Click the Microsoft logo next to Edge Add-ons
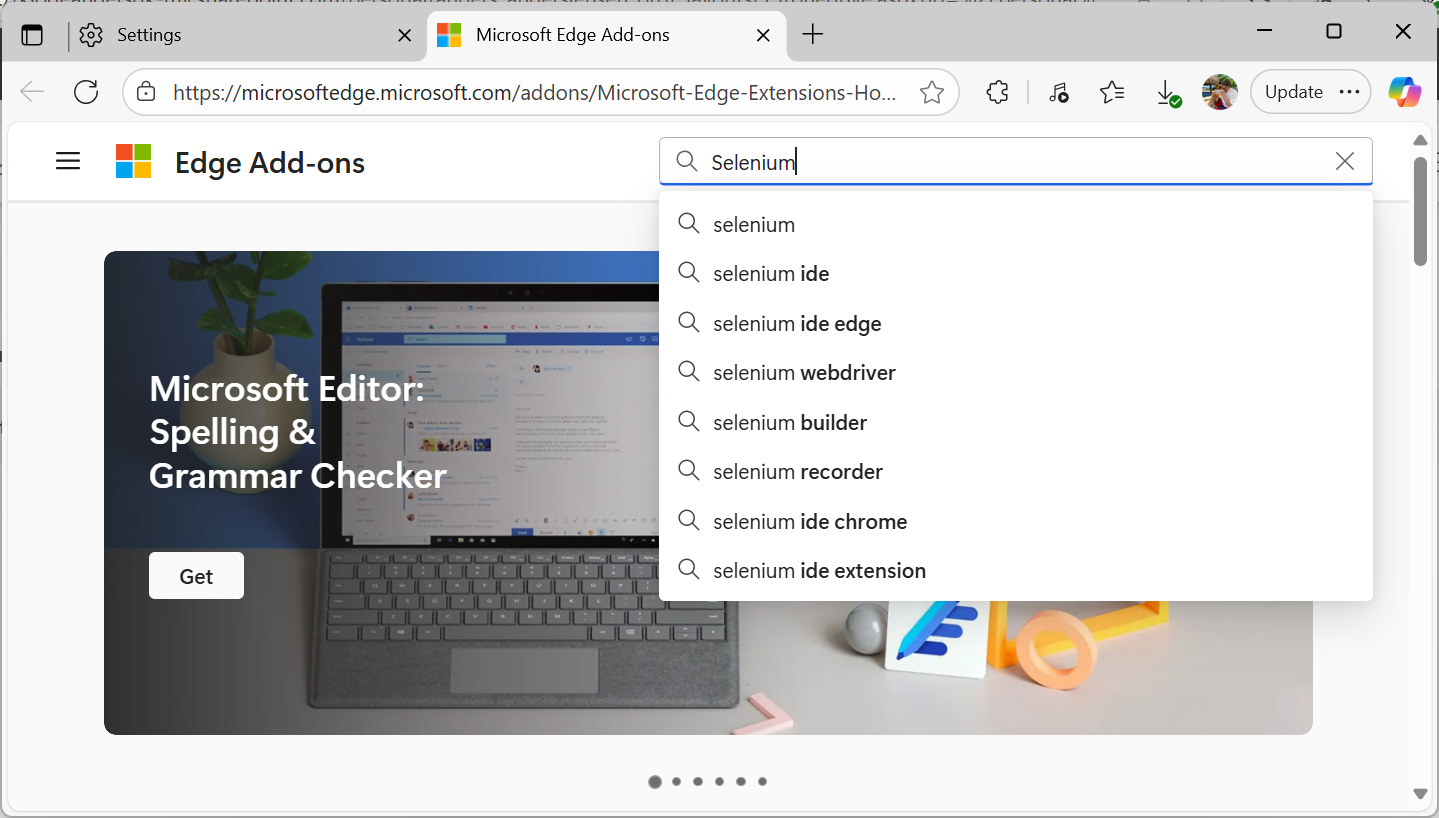The height and width of the screenshot is (818, 1439). click(x=132, y=161)
